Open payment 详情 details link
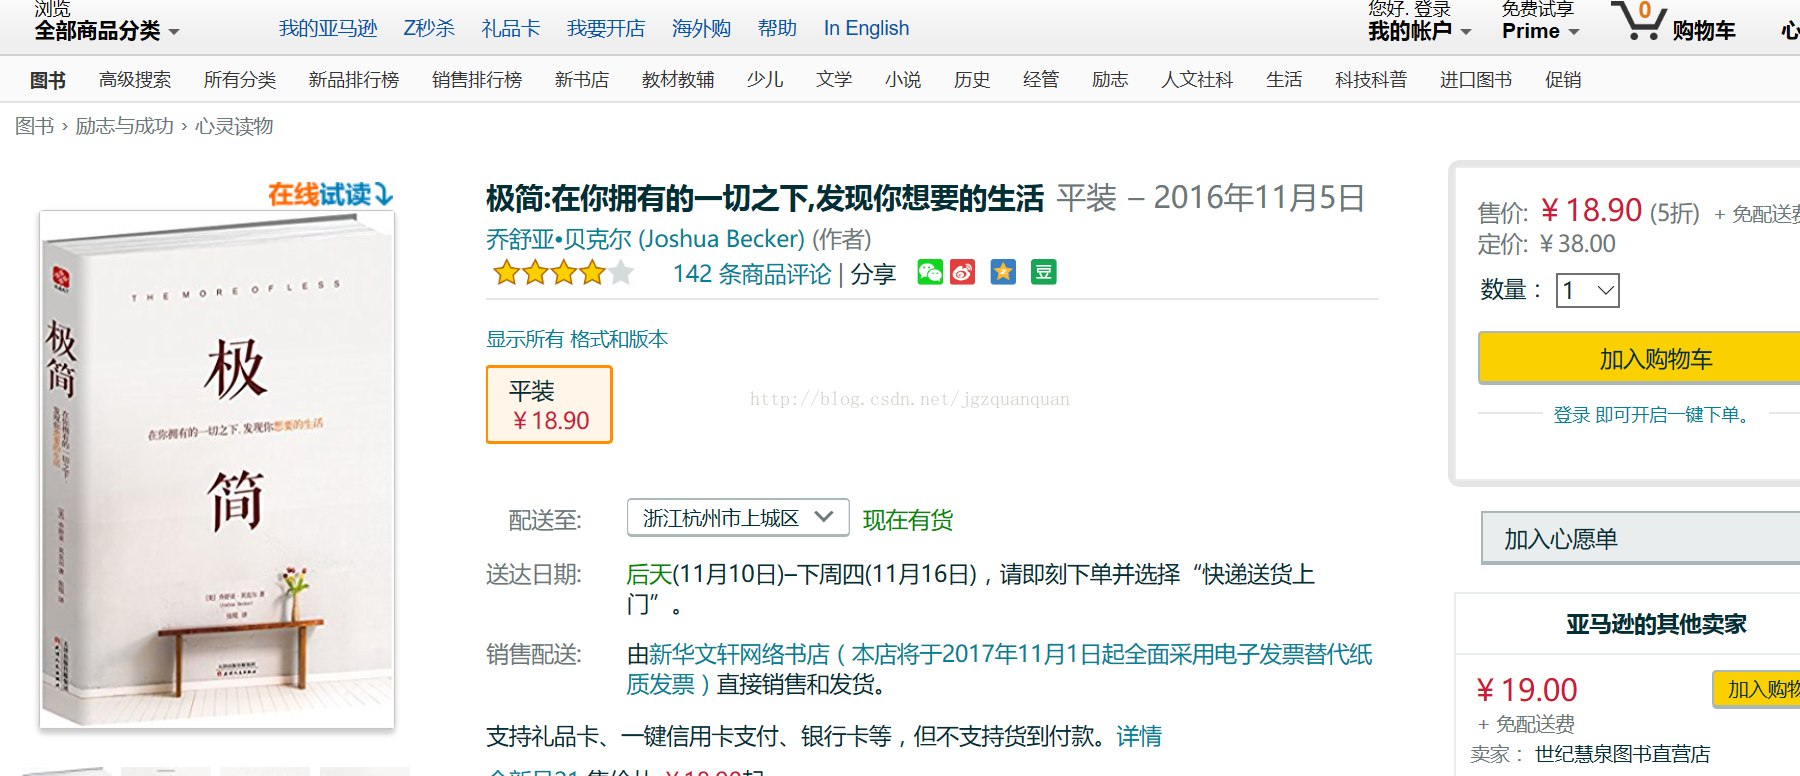This screenshot has height=776, width=1800. (1139, 736)
